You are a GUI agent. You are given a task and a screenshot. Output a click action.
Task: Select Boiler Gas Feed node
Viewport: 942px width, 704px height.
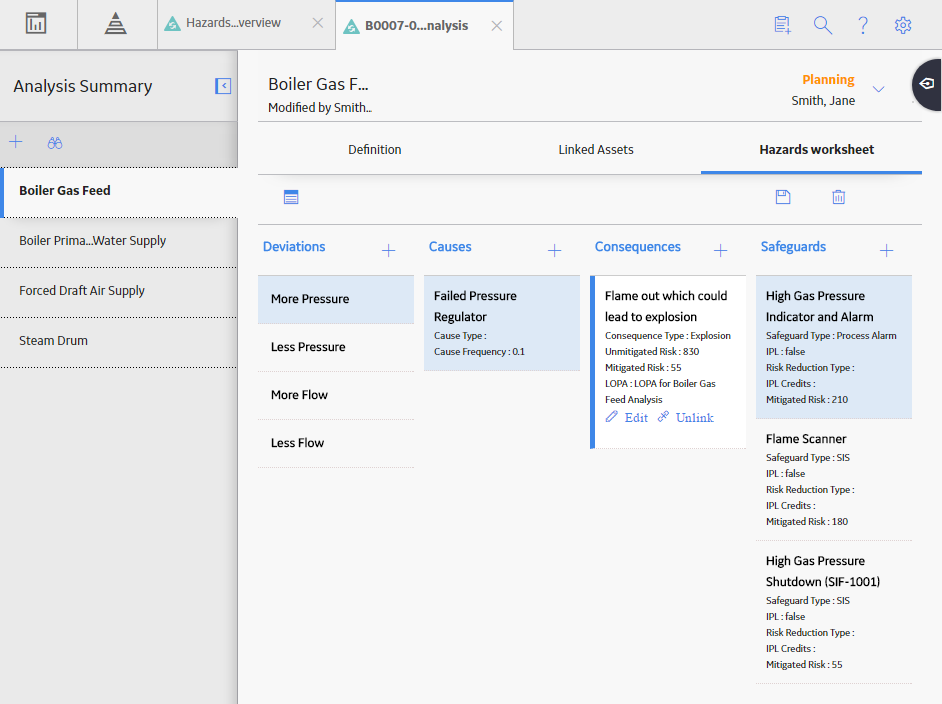pos(120,191)
